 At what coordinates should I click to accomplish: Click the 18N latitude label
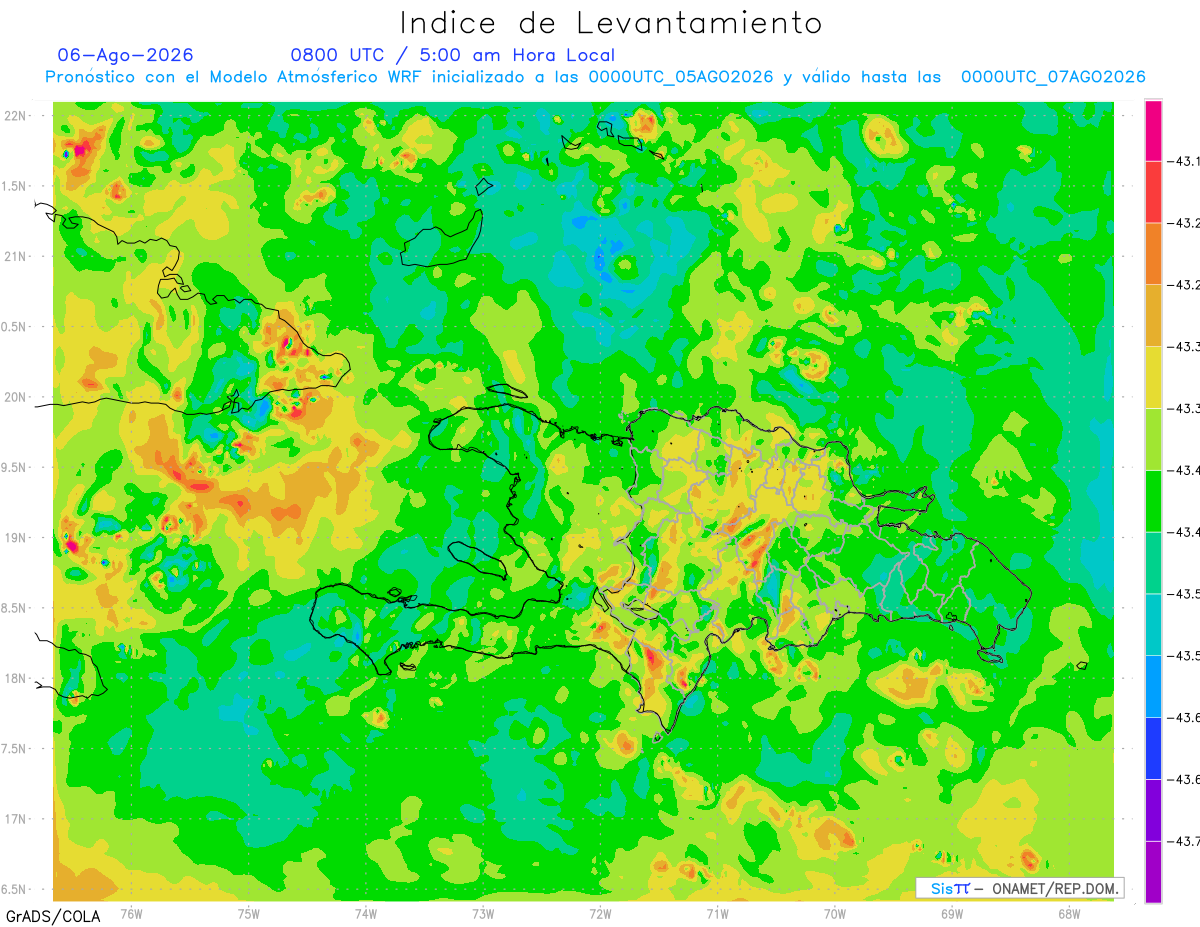point(15,678)
